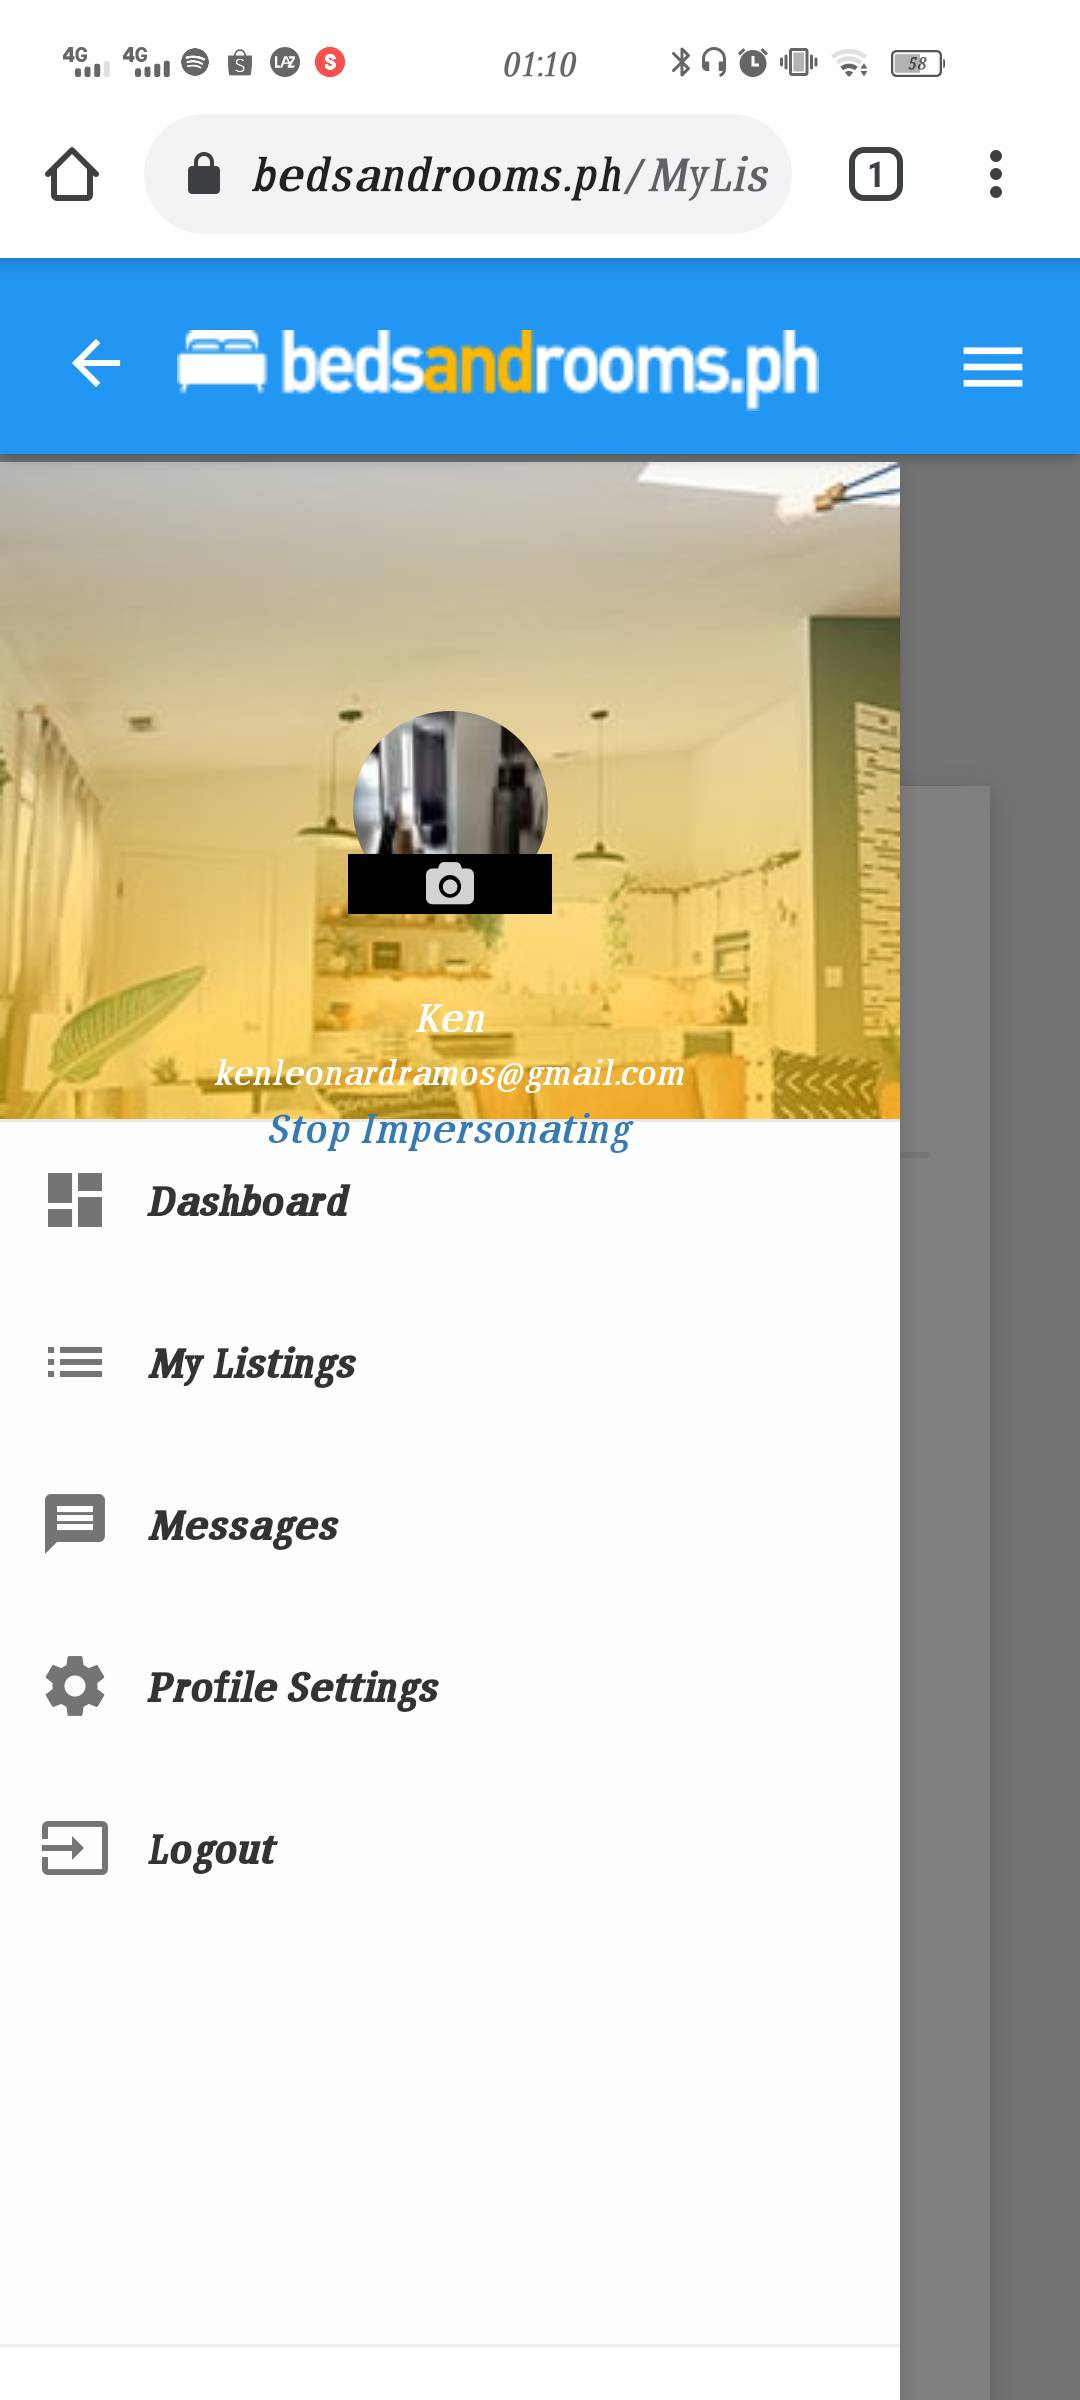Click the Stop Impersonating link
Viewport: 1080px width, 2400px height.
450,1130
